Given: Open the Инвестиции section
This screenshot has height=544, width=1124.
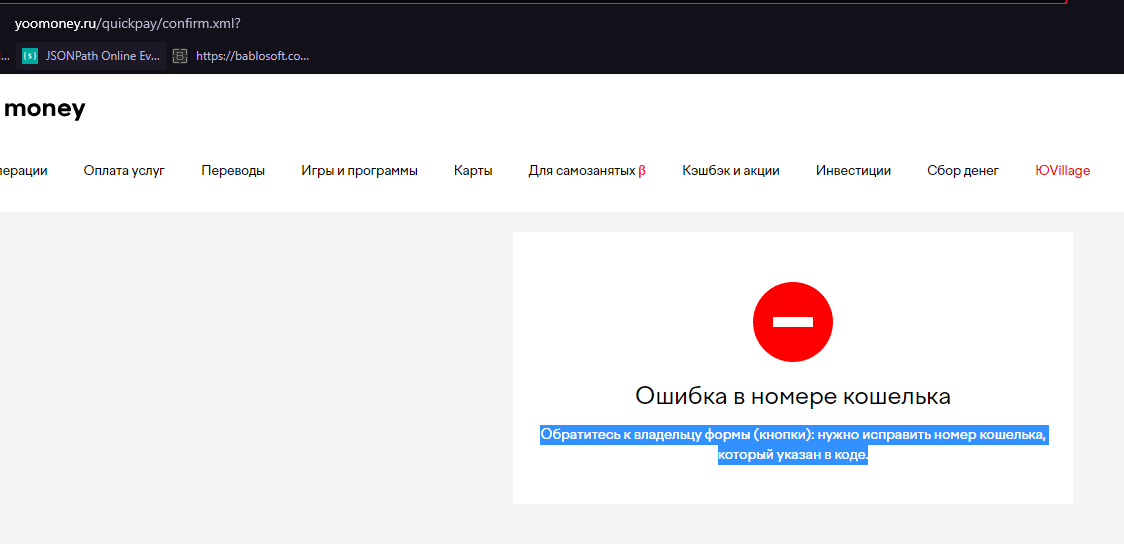Looking at the screenshot, I should [x=853, y=171].
